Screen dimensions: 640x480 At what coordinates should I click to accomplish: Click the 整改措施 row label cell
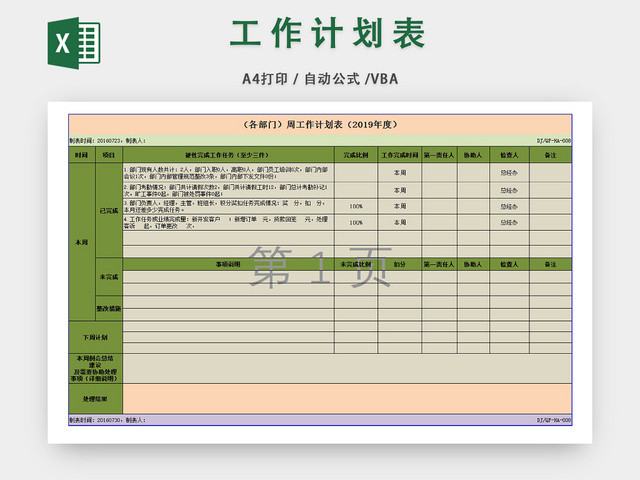[x=109, y=309]
